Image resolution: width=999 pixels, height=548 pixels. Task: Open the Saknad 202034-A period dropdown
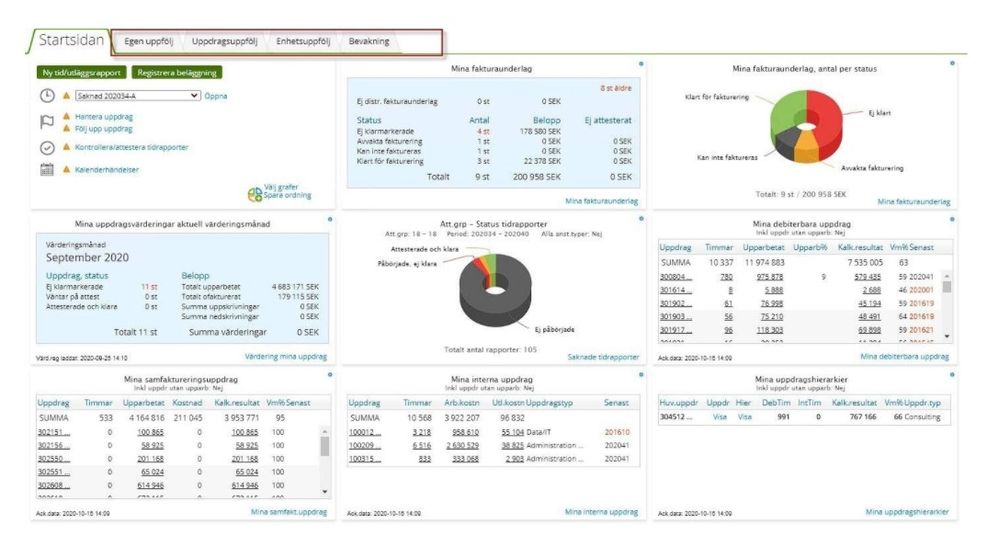tap(138, 96)
